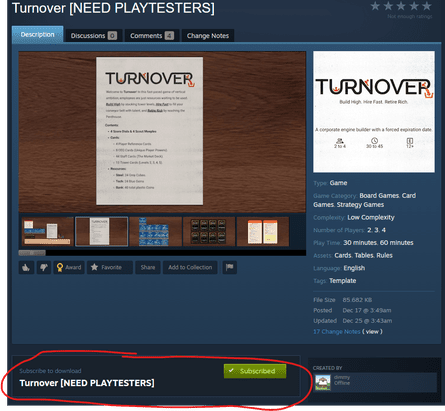Click the Low Complexity tag
This screenshot has width=445, height=411.
tap(371, 217)
